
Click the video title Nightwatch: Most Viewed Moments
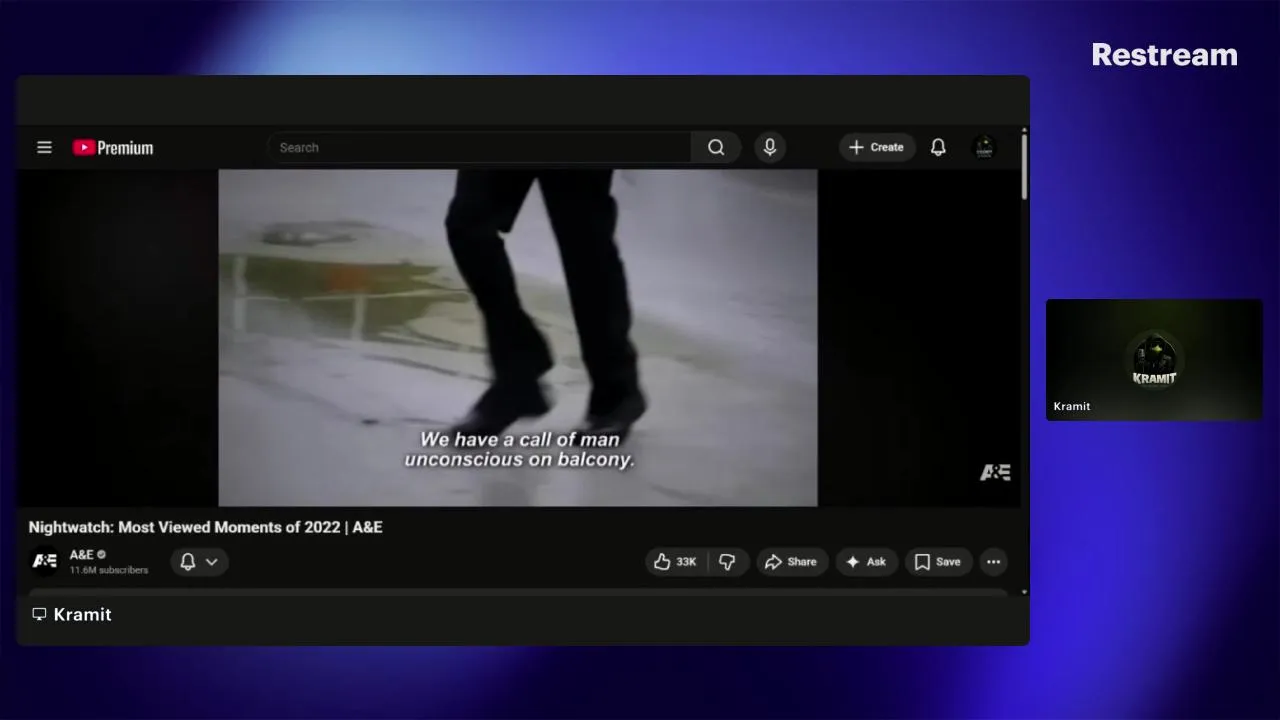[205, 527]
